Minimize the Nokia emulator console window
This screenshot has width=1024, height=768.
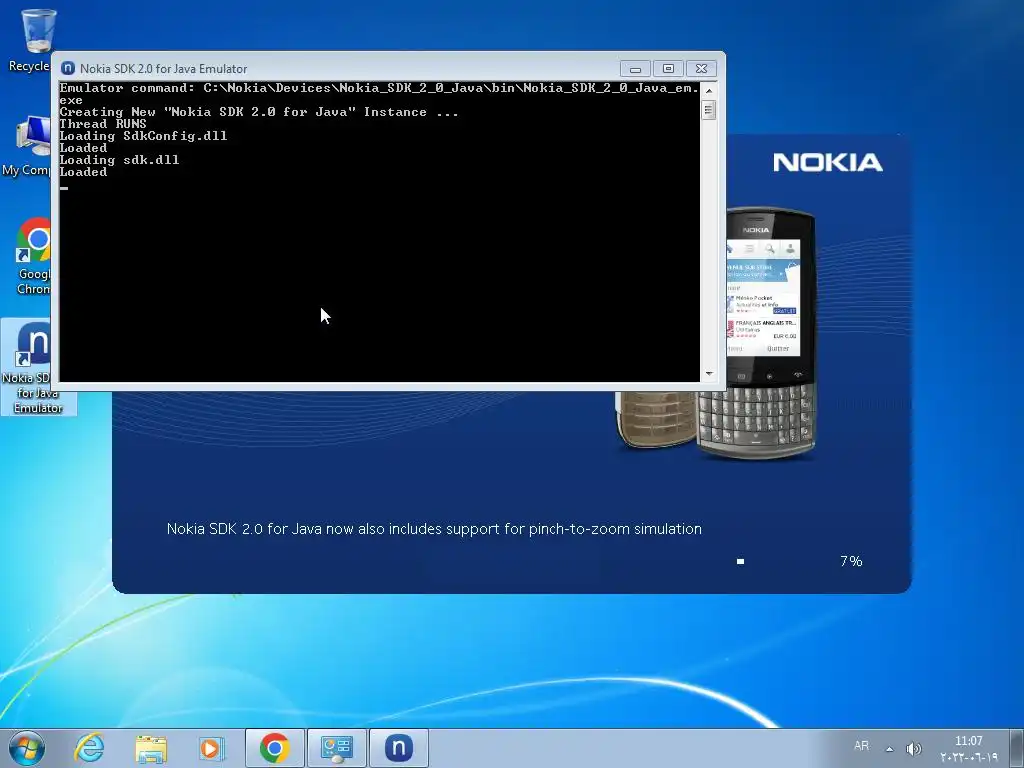(x=635, y=69)
